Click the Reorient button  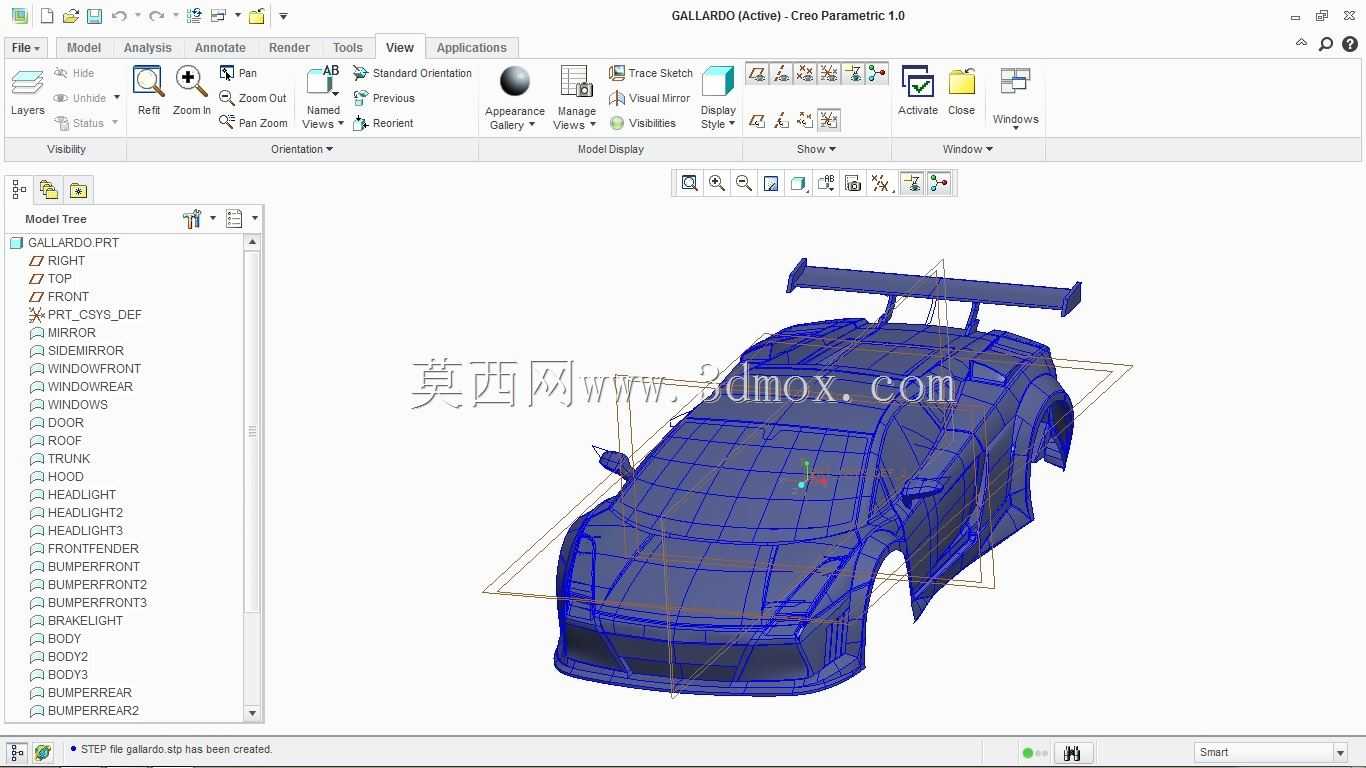pyautogui.click(x=384, y=123)
